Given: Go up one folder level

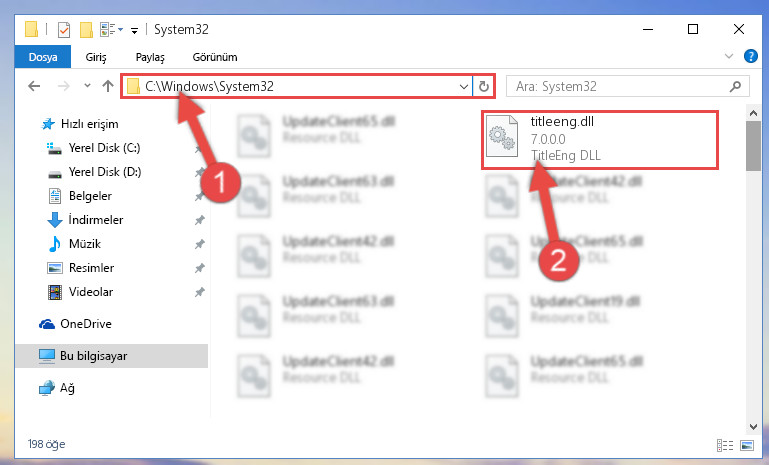Looking at the screenshot, I should coord(108,86).
